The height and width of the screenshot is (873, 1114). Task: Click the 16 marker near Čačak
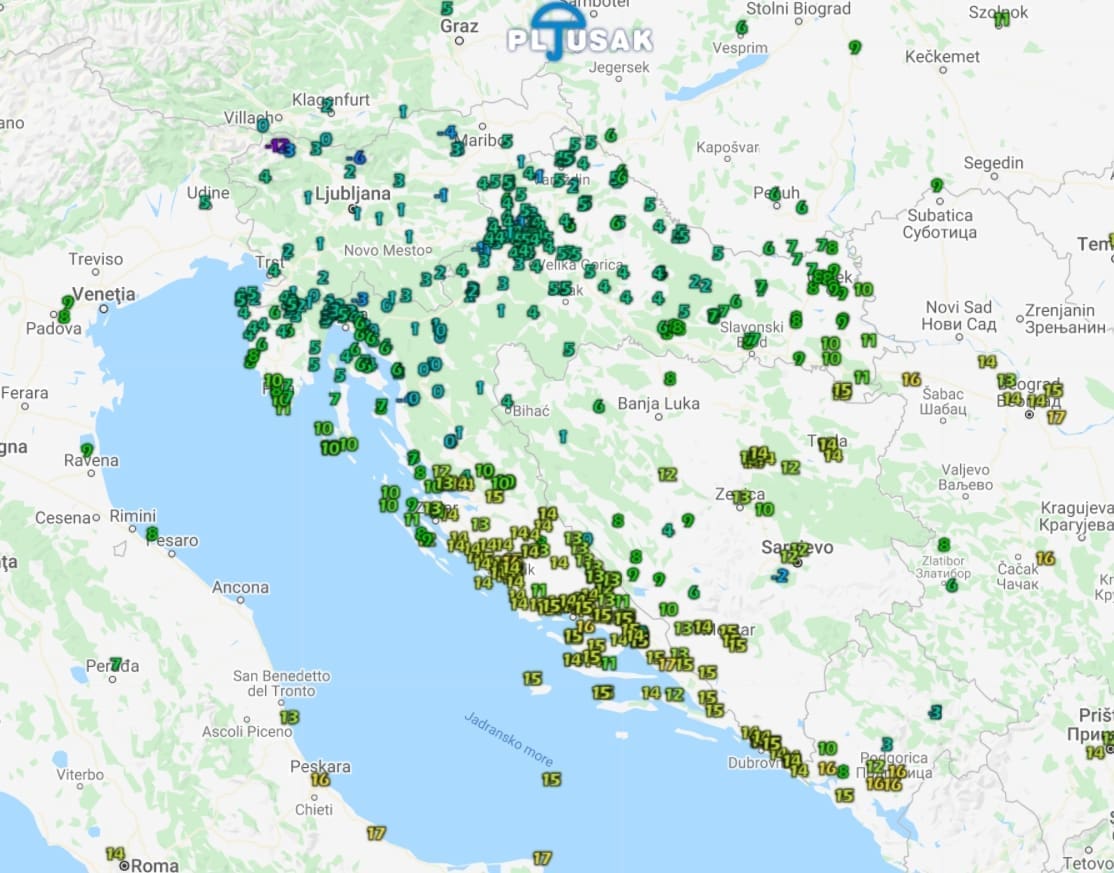pos(1046,558)
